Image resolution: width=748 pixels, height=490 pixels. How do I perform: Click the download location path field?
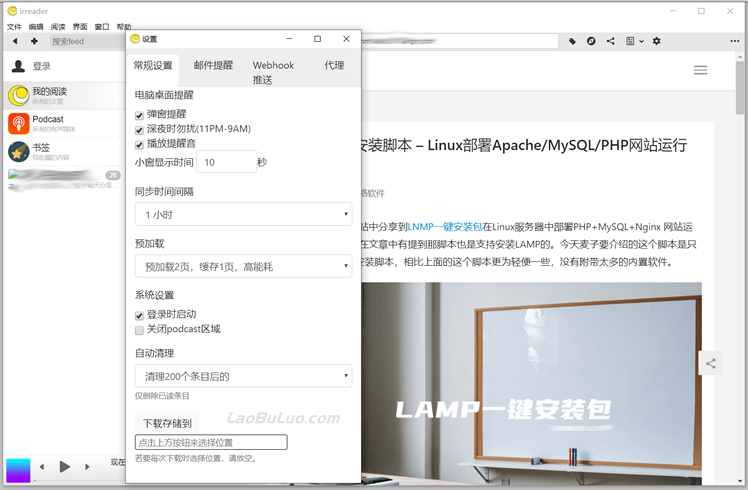[x=211, y=442]
